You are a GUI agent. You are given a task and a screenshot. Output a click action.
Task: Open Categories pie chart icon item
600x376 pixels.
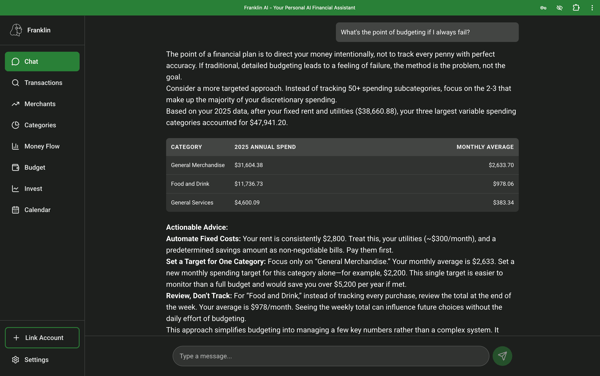pos(42,125)
